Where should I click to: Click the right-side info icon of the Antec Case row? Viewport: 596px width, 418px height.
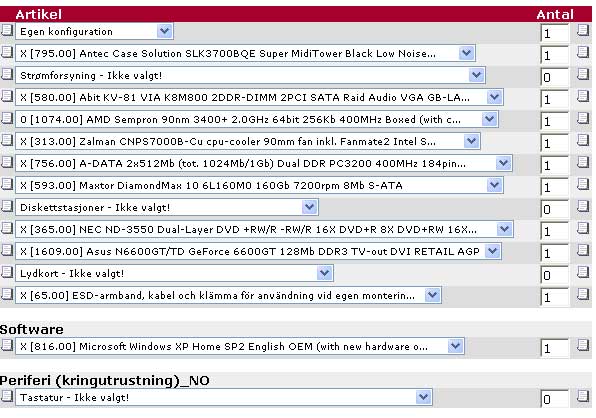click(583, 52)
